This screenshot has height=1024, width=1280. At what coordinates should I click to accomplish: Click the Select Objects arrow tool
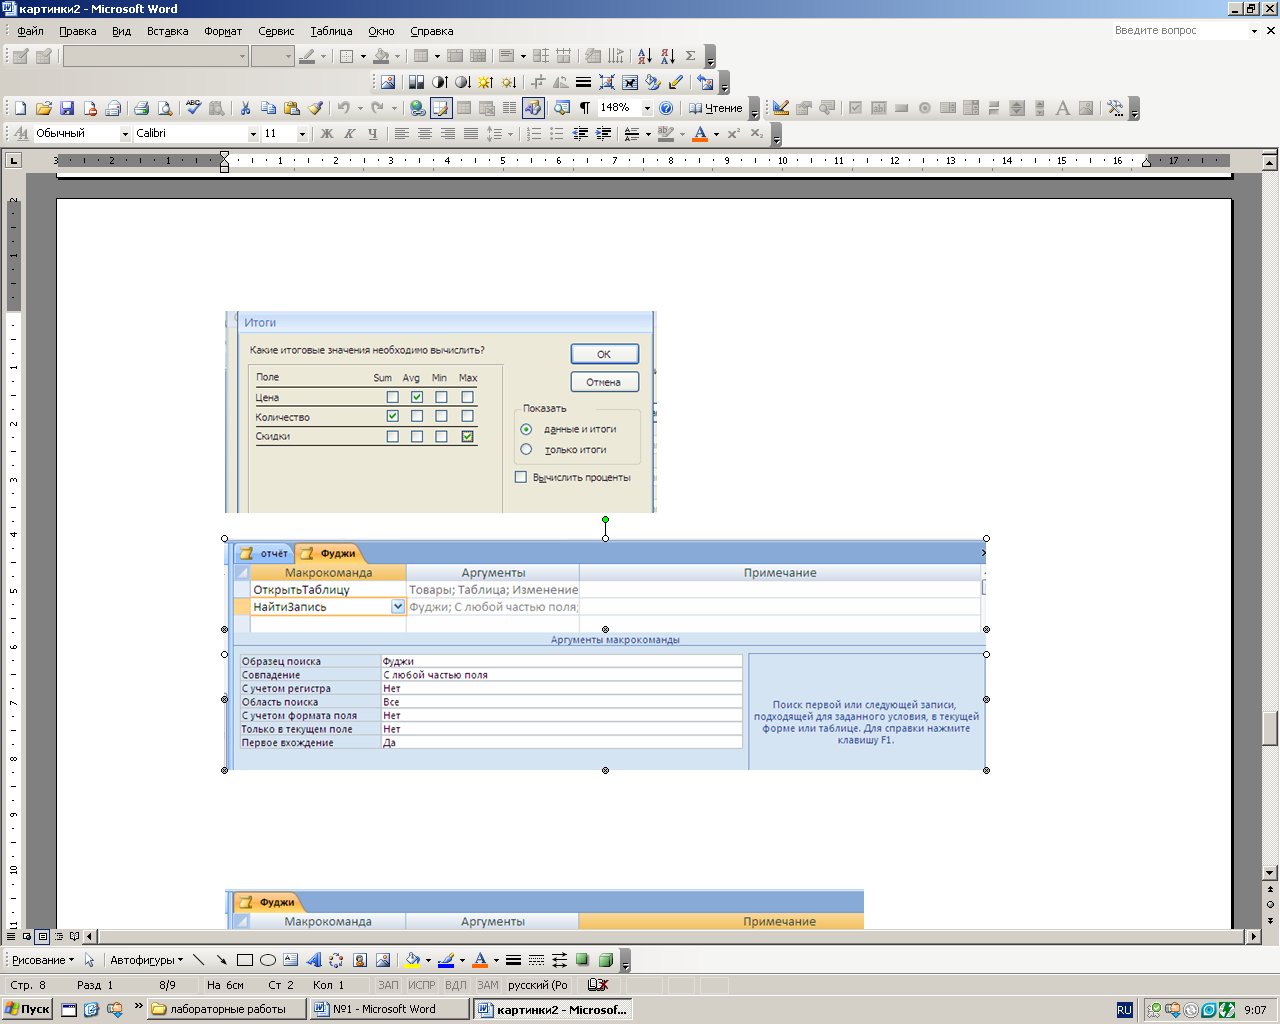[x=89, y=960]
